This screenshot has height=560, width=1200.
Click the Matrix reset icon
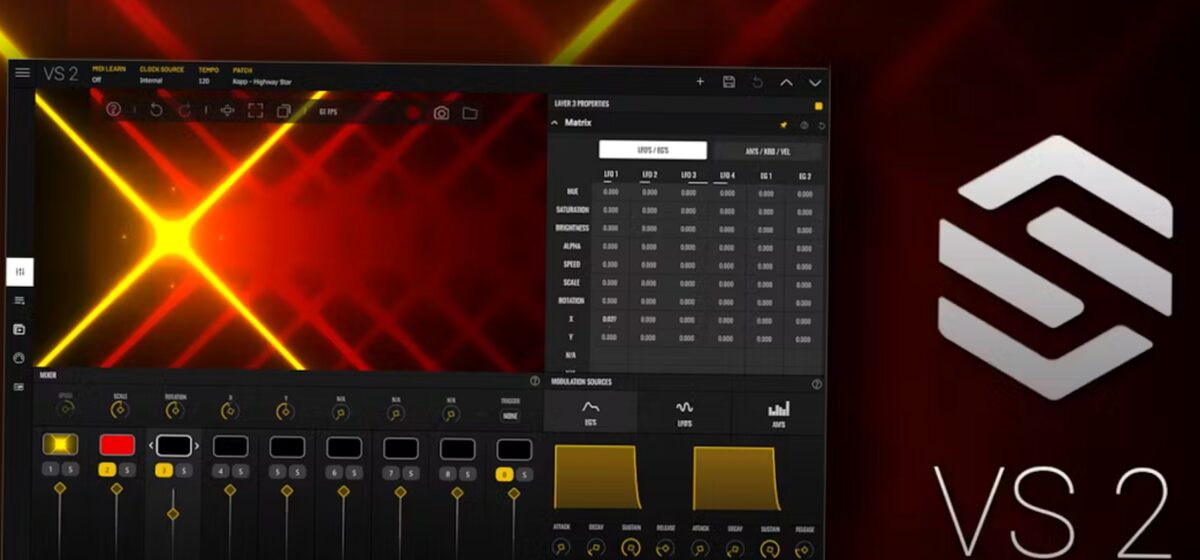pos(821,126)
